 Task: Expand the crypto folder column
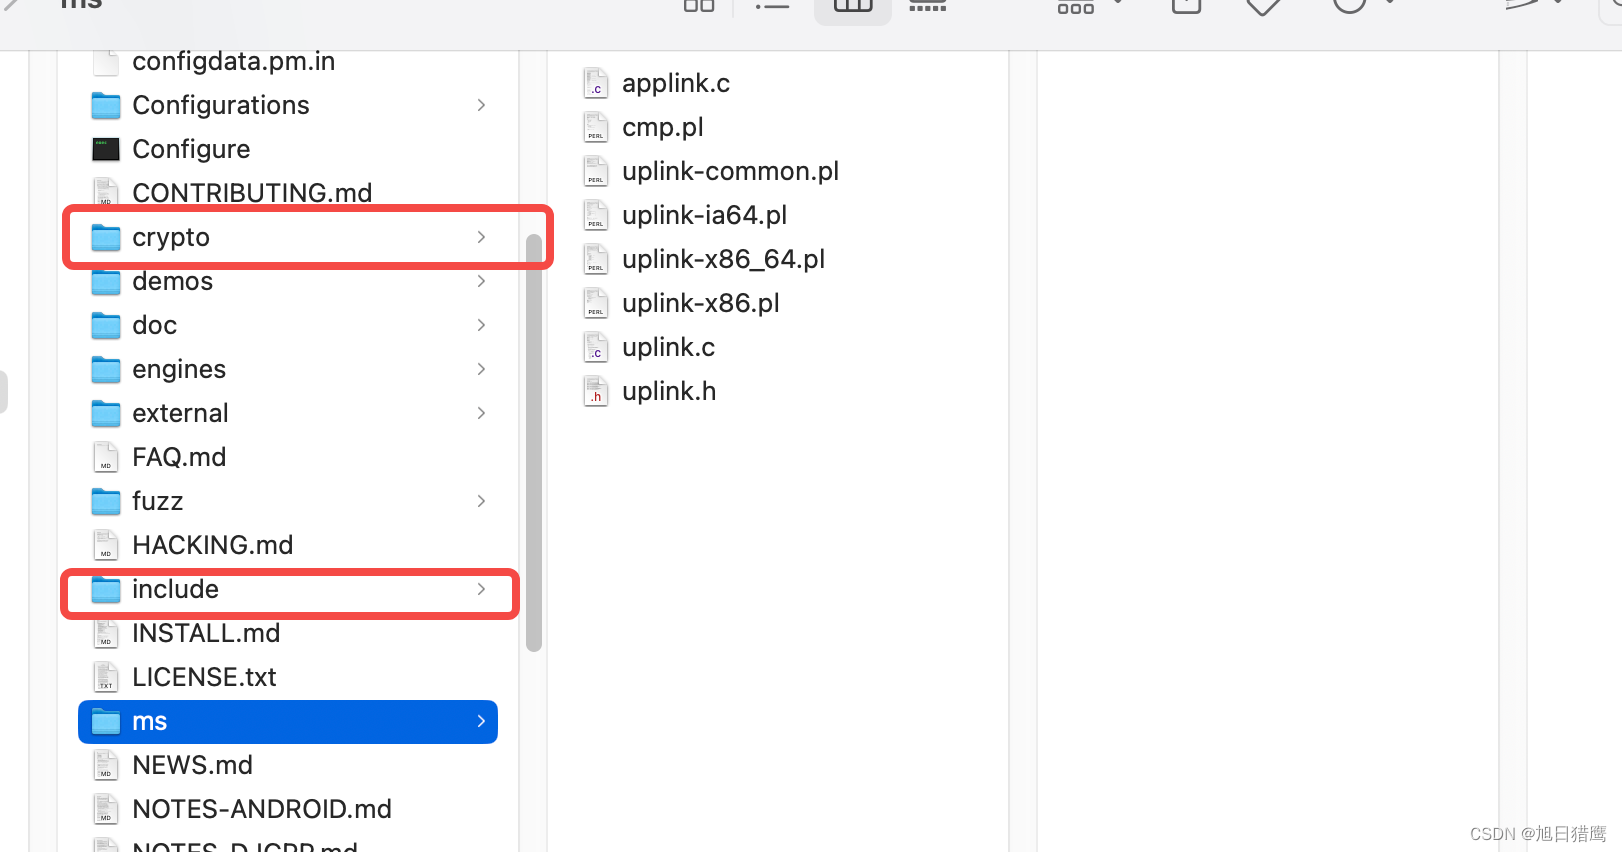coord(482,237)
